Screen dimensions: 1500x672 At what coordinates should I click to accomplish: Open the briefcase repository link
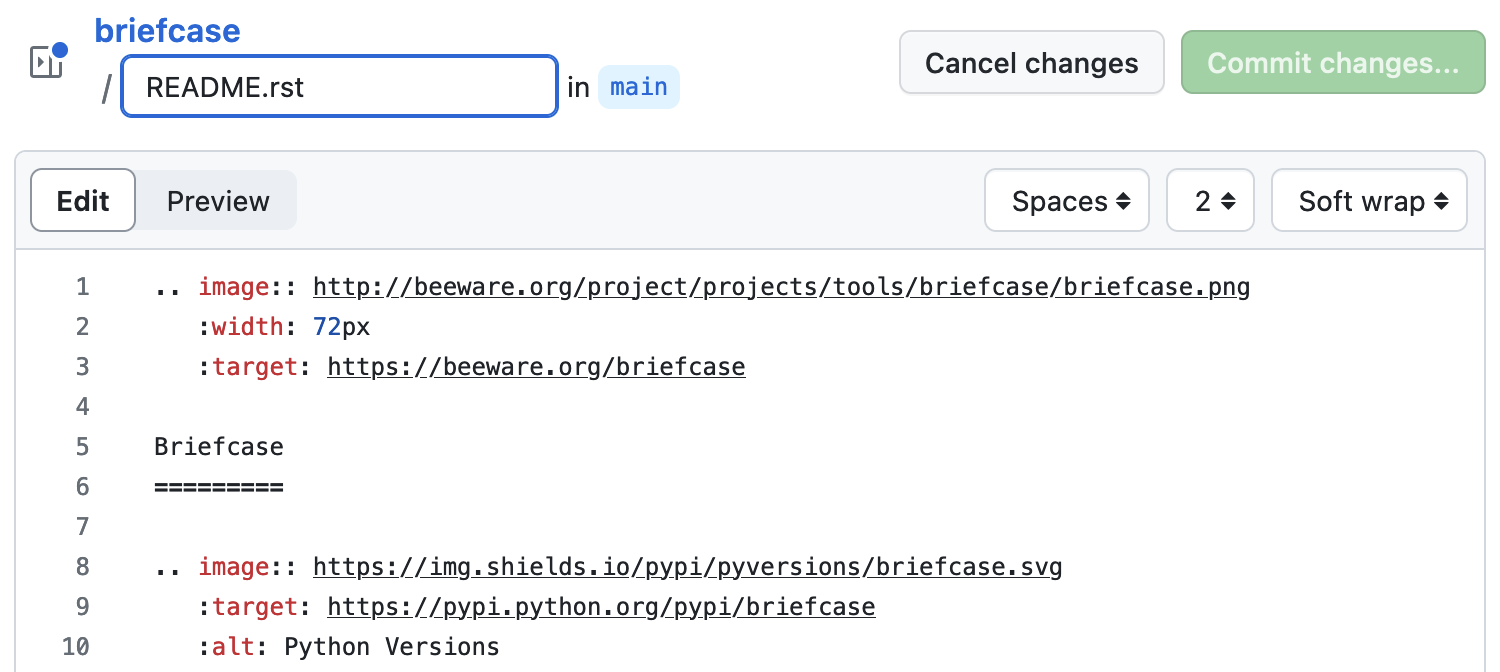tap(167, 30)
